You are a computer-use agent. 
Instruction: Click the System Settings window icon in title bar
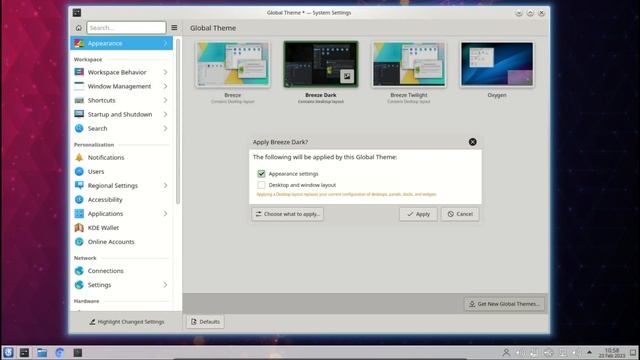point(77,13)
